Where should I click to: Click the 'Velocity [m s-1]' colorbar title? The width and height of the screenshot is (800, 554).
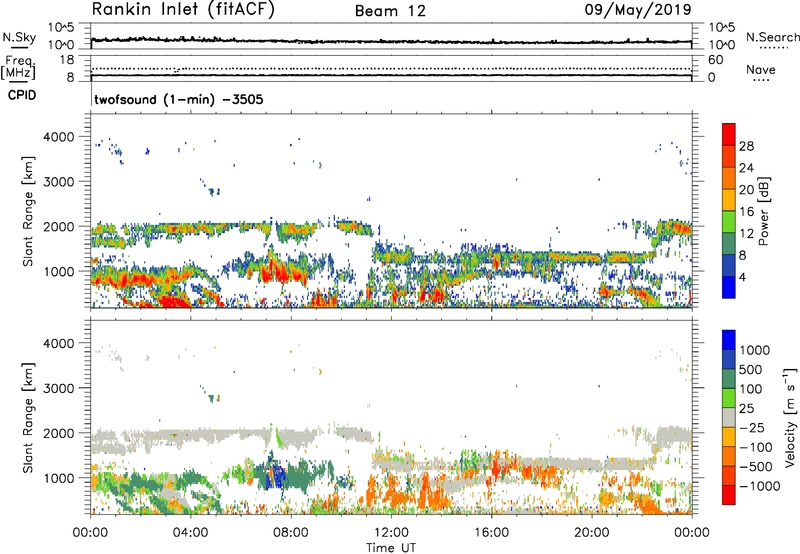click(x=790, y=417)
